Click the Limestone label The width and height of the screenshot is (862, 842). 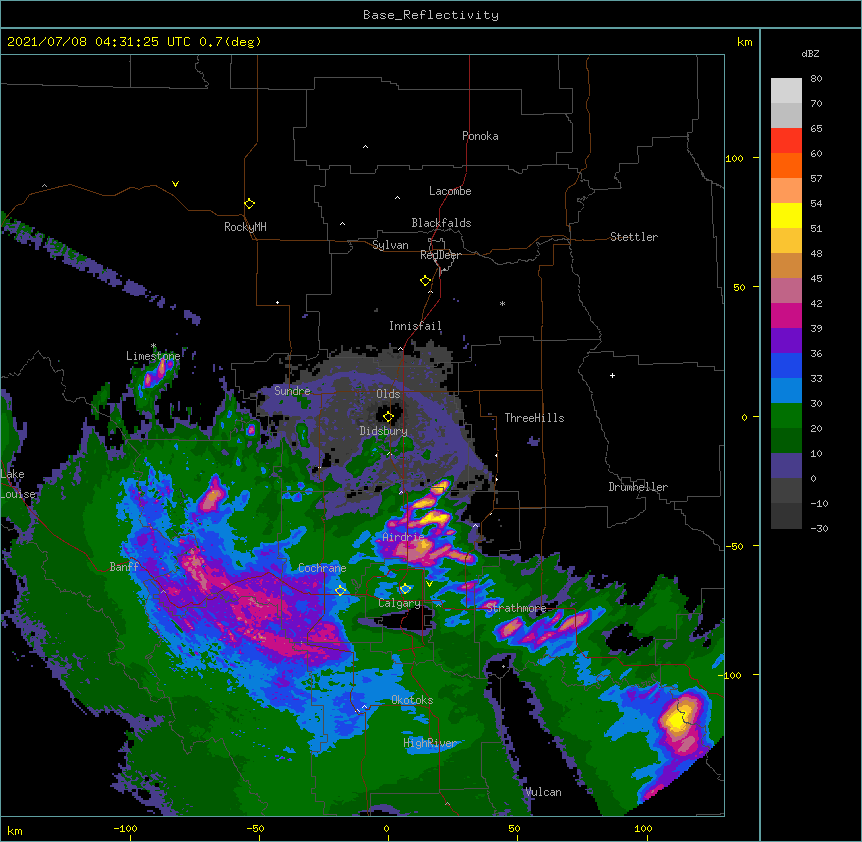coord(153,356)
